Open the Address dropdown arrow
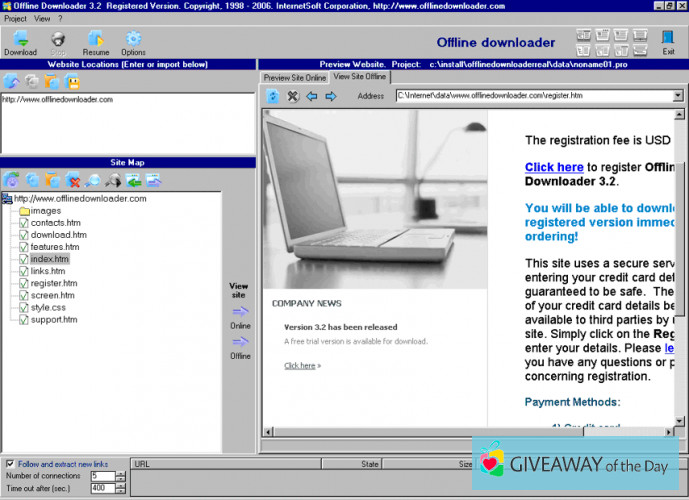This screenshot has height=500, width=689. coord(678,96)
